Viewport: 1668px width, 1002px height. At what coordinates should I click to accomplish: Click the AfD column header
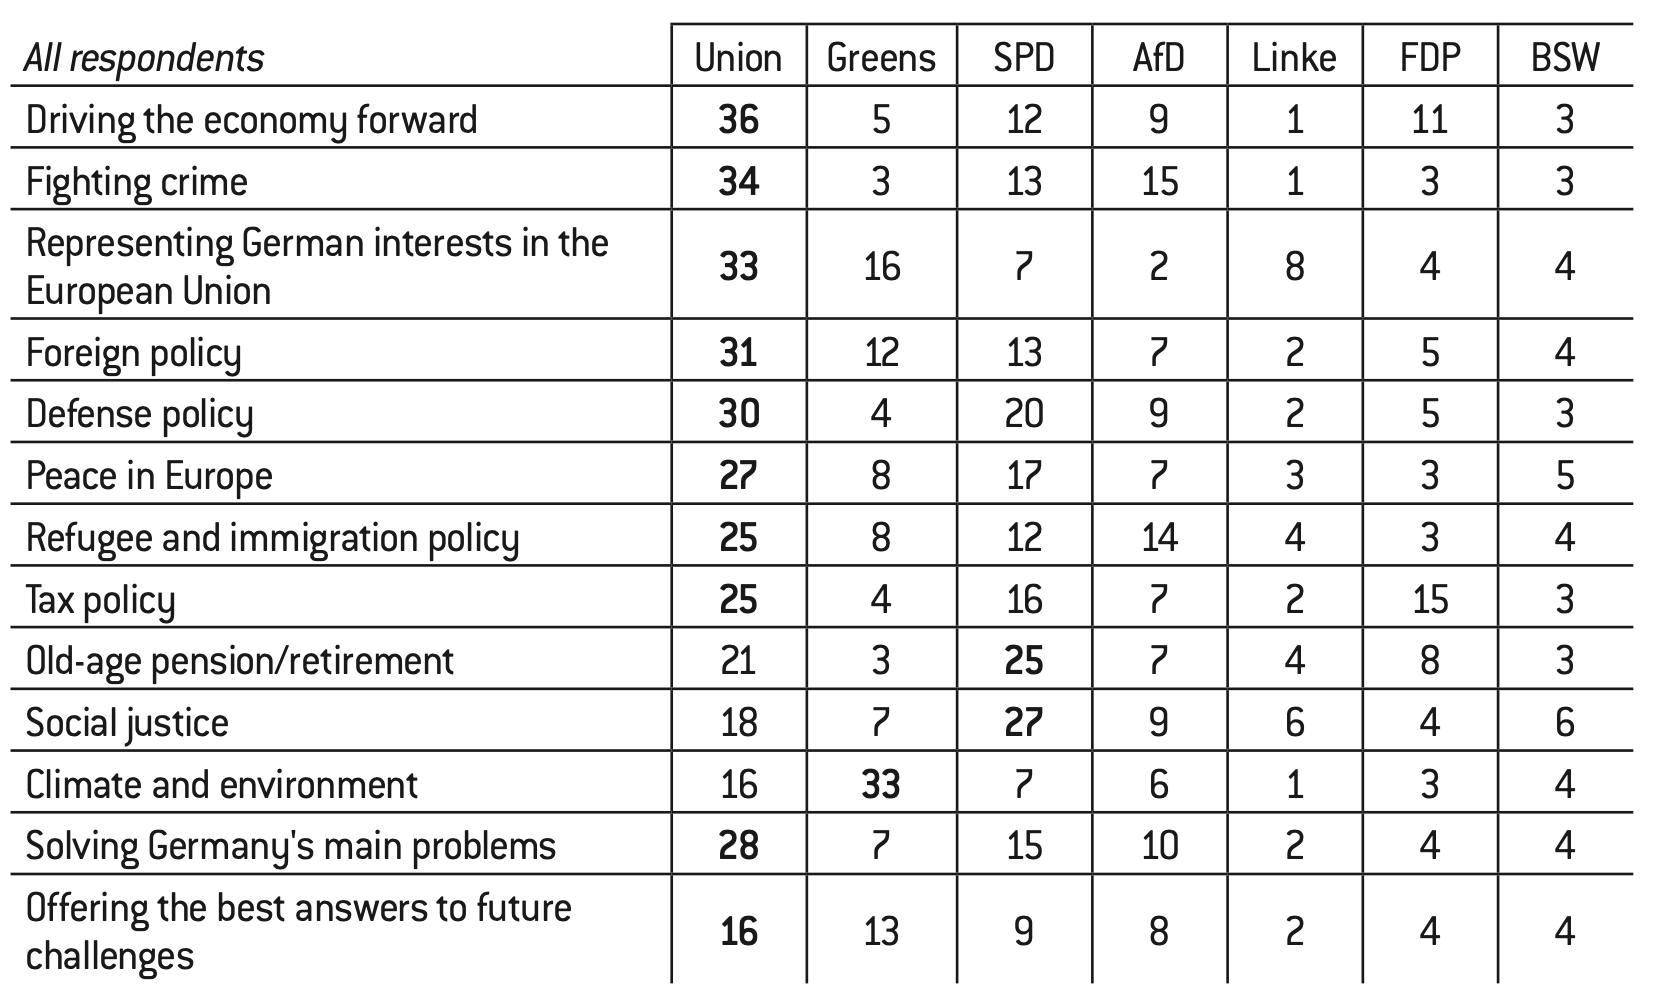click(1158, 58)
